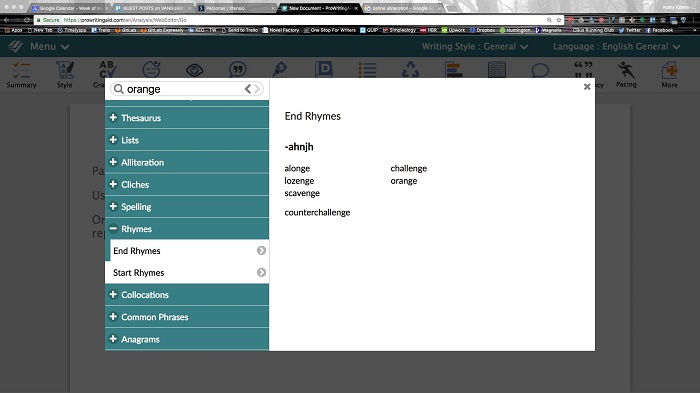Select the recycle arrows toolbar icon
The image size is (700, 393).
point(410,70)
